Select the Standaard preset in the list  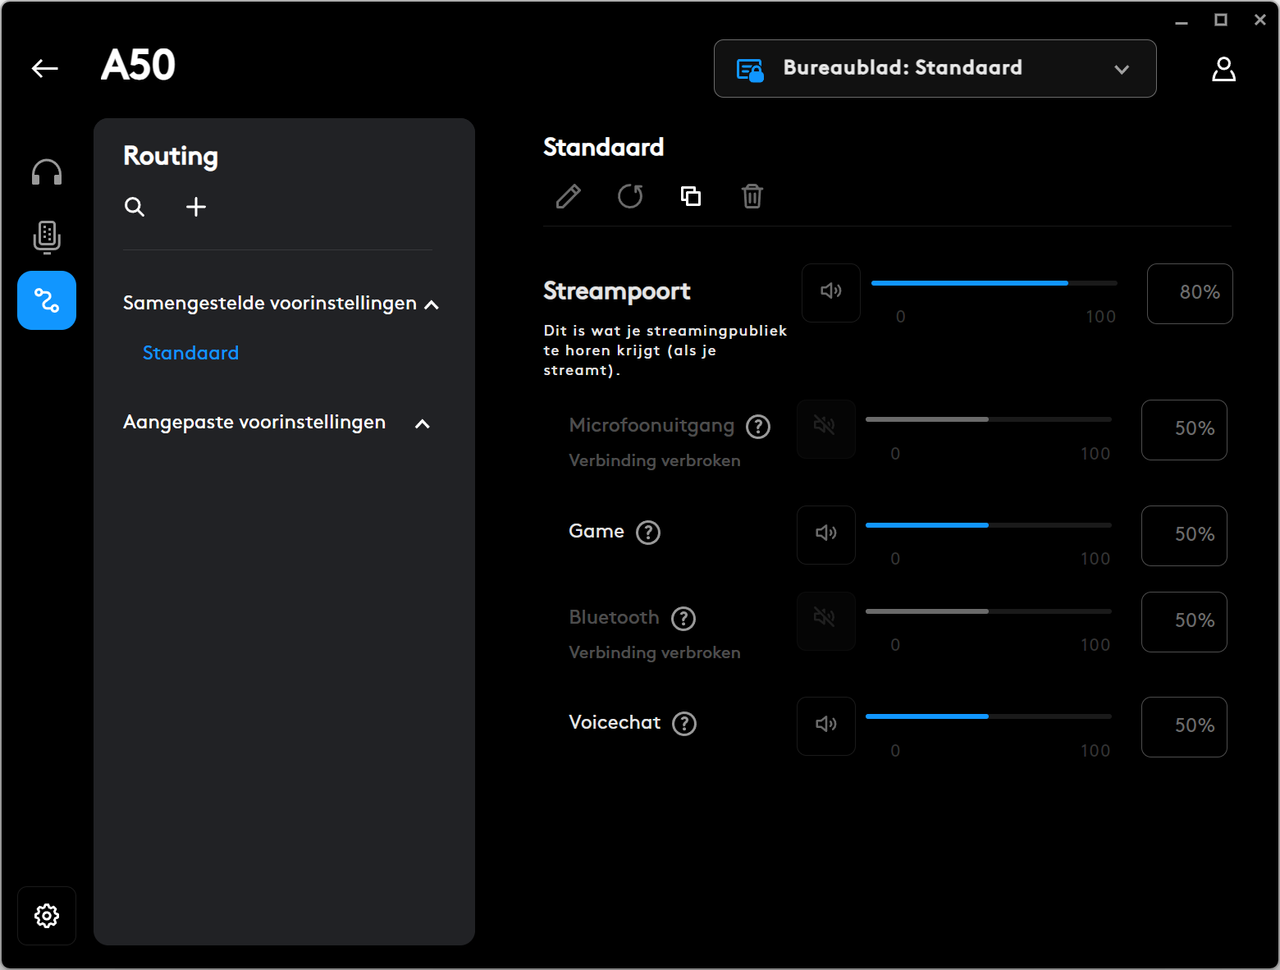191,353
